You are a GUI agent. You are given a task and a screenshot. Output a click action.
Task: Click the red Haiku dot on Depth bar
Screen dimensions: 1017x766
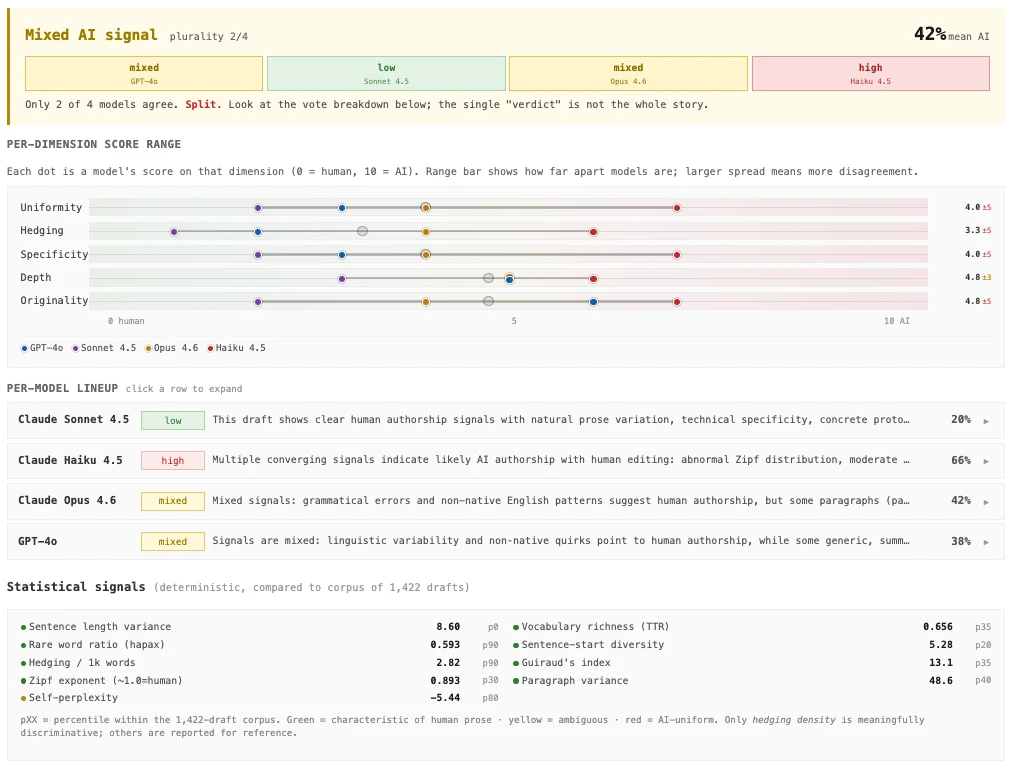pos(593,279)
